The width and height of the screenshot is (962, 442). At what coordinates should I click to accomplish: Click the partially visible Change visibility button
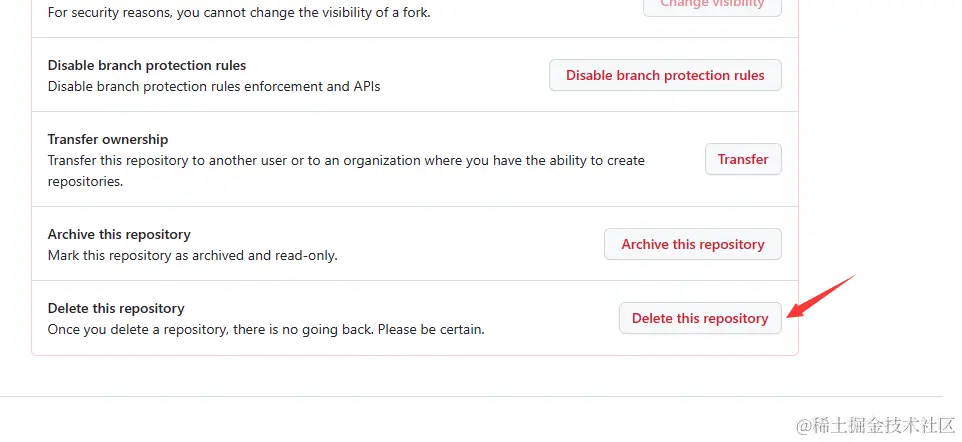click(712, 6)
